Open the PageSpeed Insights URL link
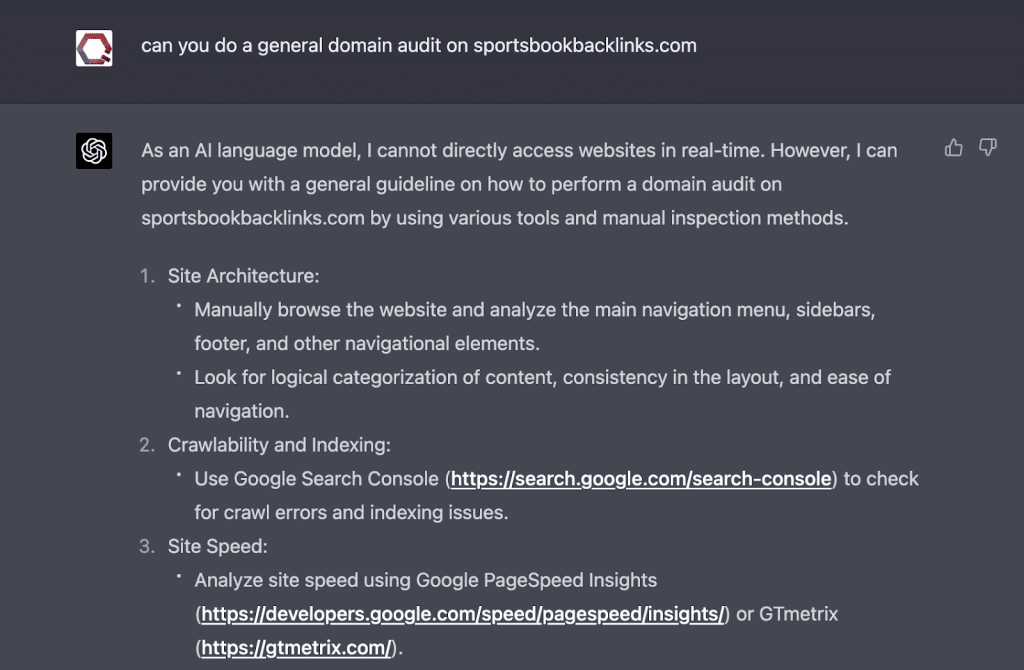The height and width of the screenshot is (670, 1024). coord(462,614)
